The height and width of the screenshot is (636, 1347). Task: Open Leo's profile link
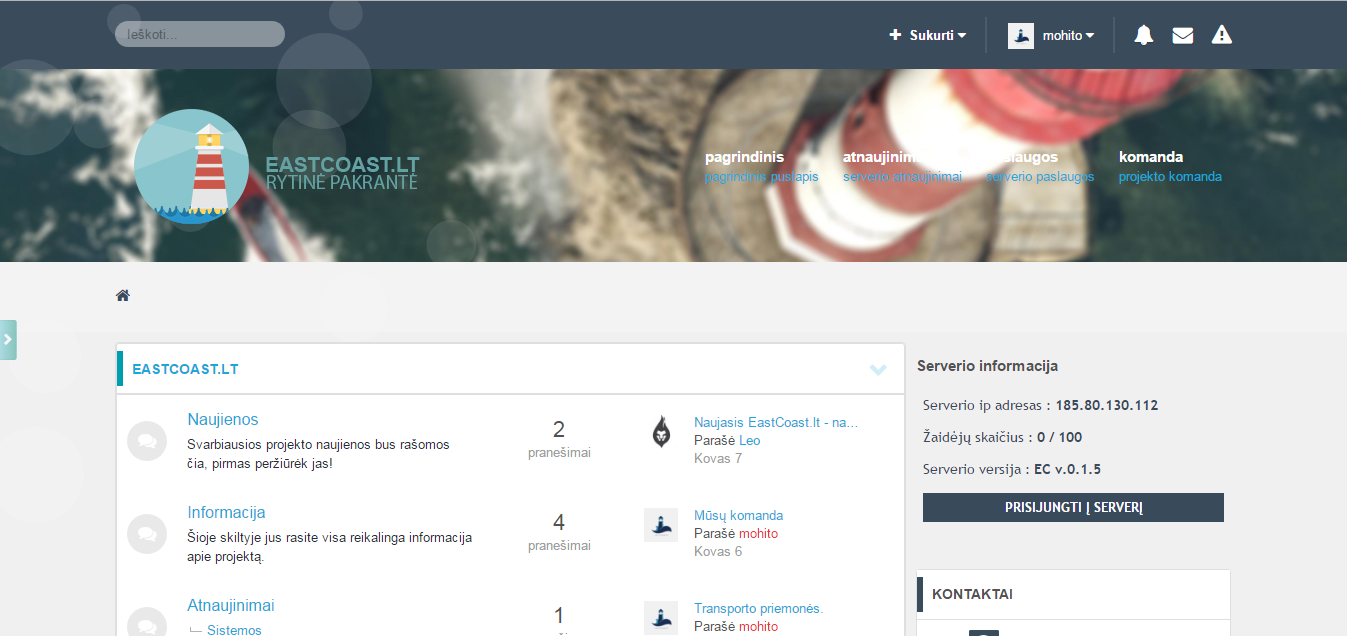click(x=749, y=441)
